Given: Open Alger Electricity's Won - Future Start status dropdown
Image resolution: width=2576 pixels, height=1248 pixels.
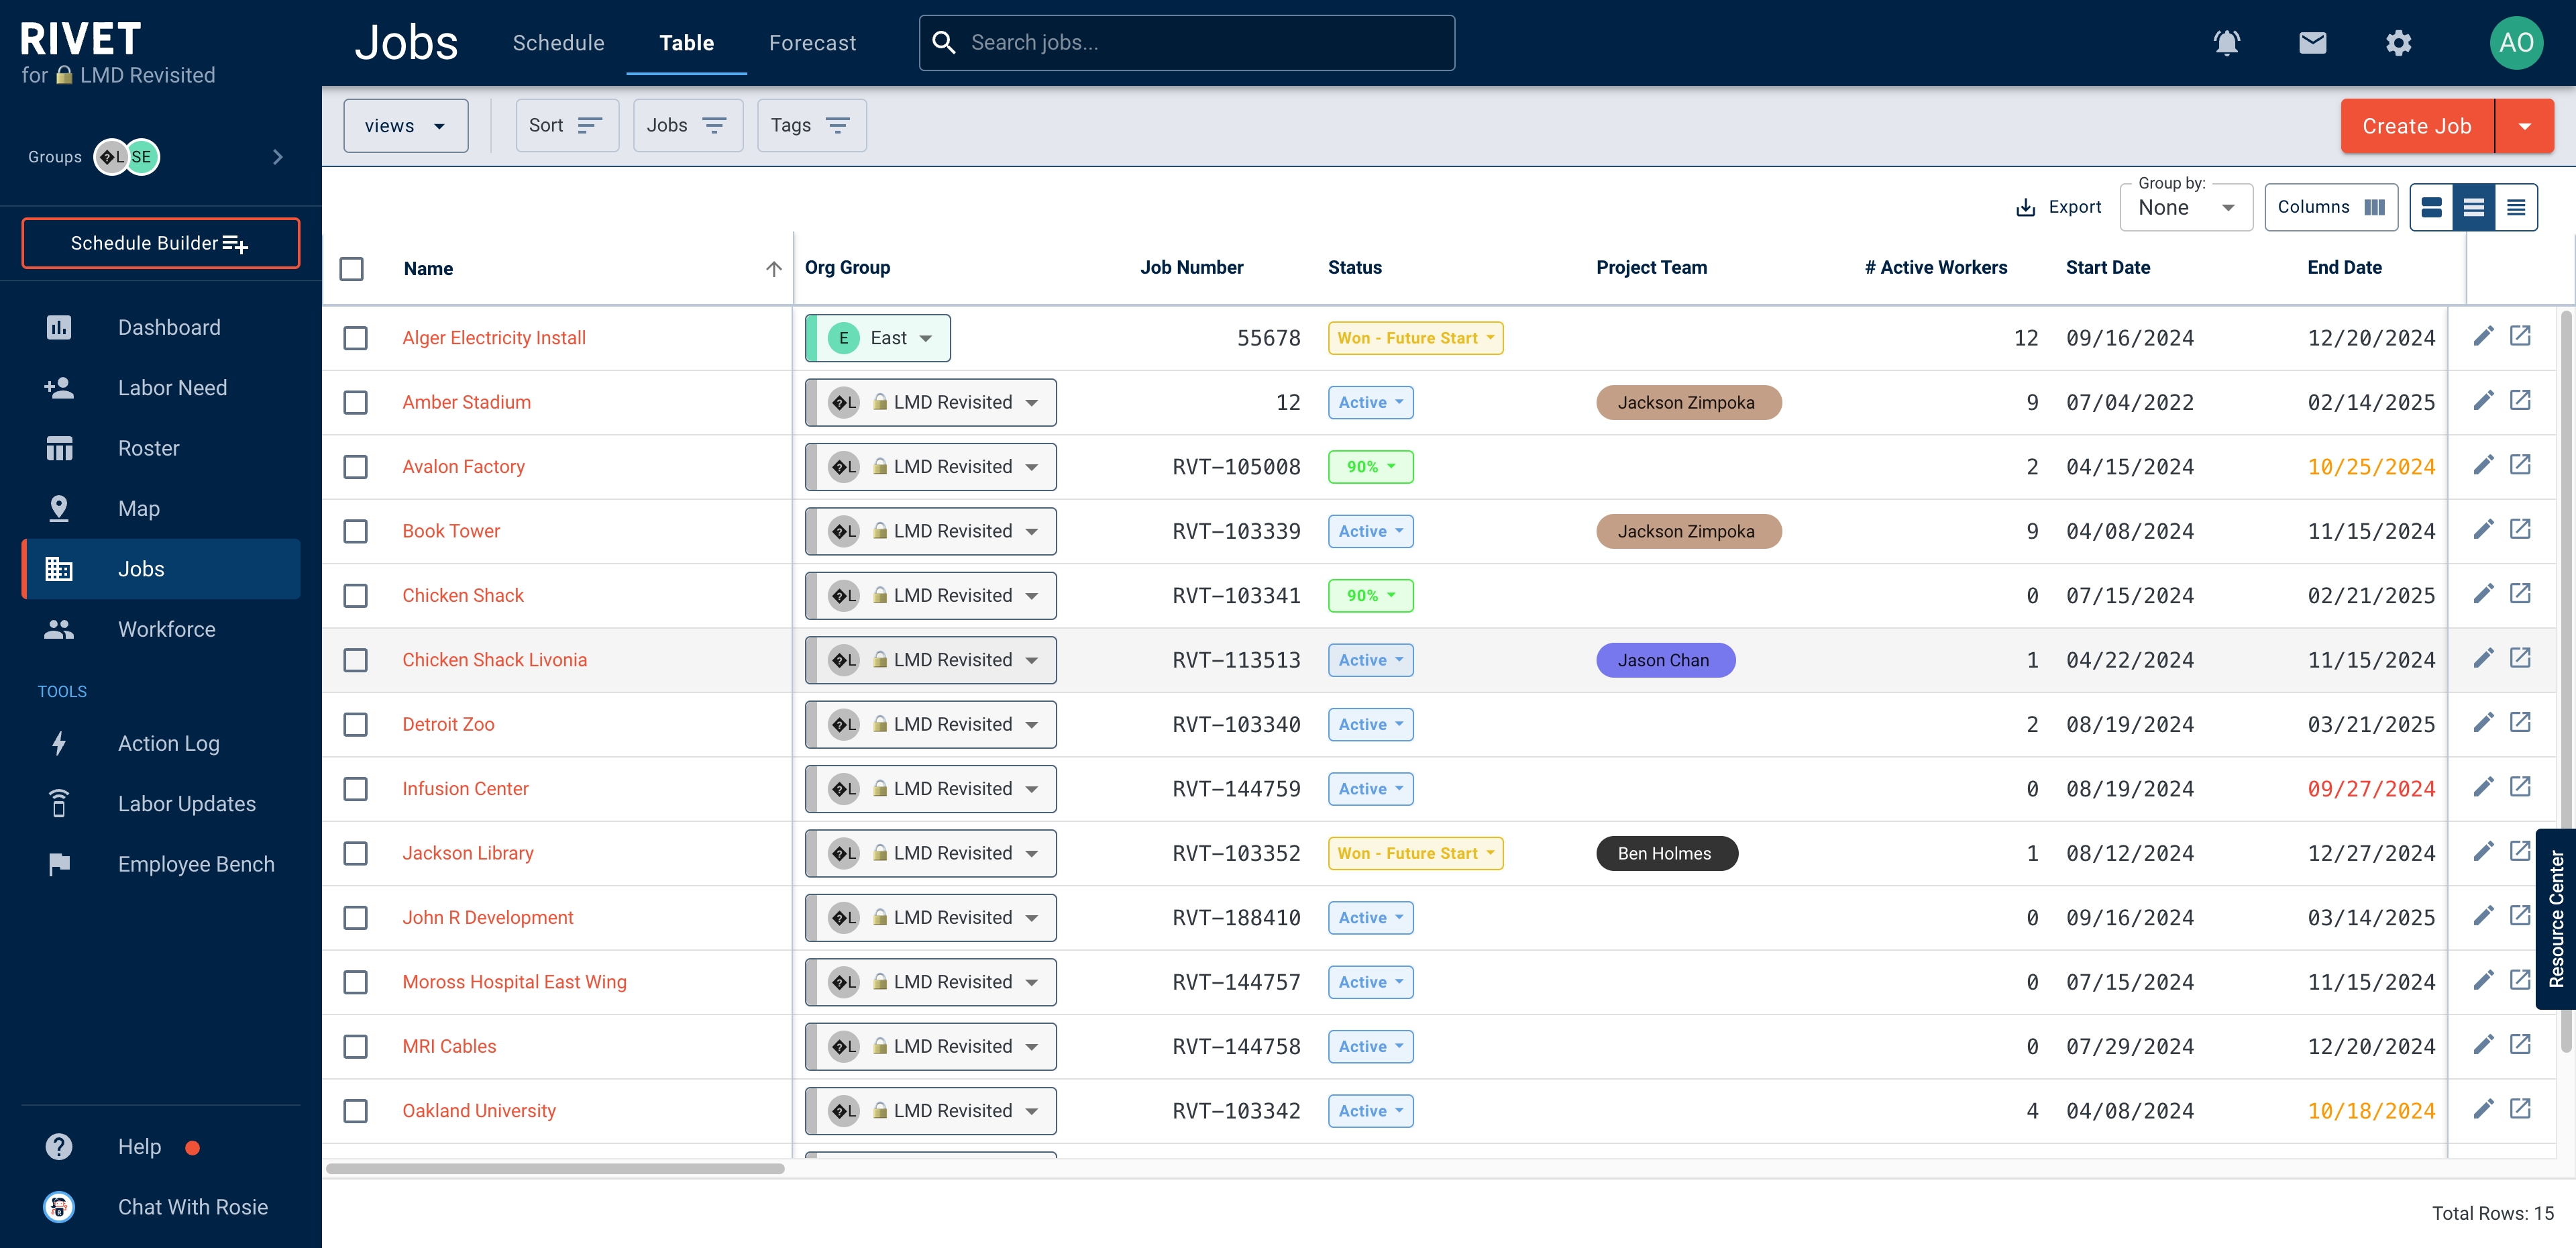Looking at the screenshot, I should click(1415, 338).
